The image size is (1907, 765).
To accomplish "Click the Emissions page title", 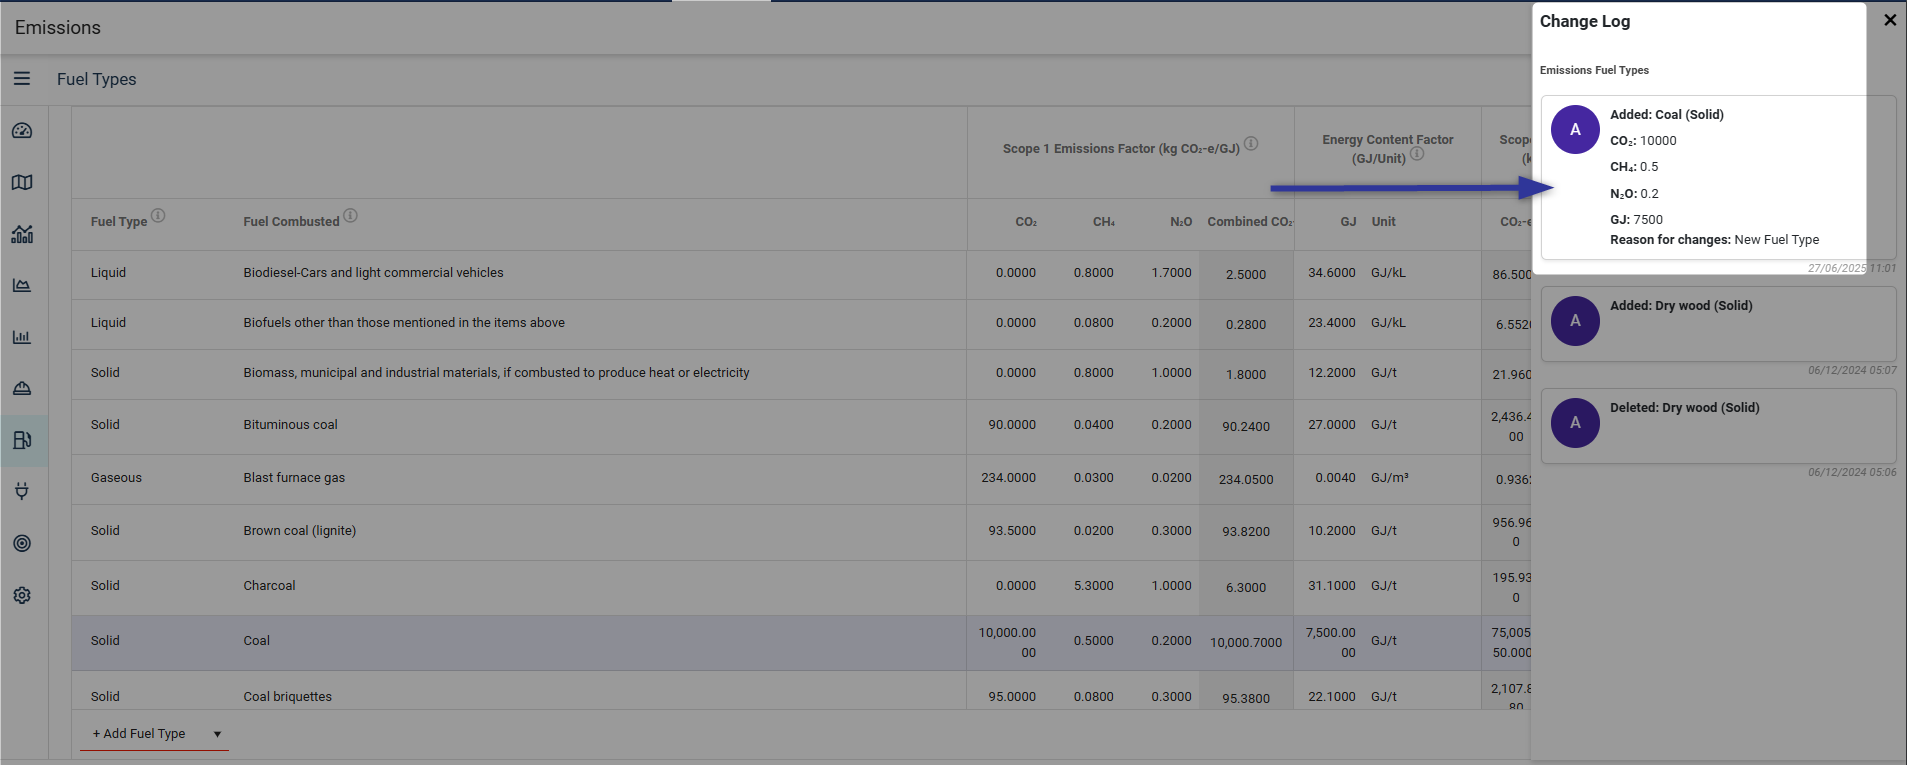I will click(x=58, y=28).
